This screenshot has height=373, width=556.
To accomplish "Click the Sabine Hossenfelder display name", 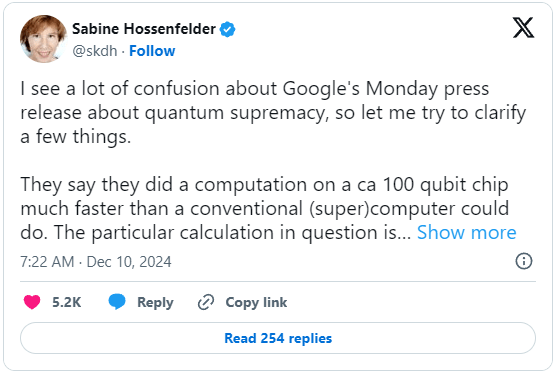I will tap(144, 29).
